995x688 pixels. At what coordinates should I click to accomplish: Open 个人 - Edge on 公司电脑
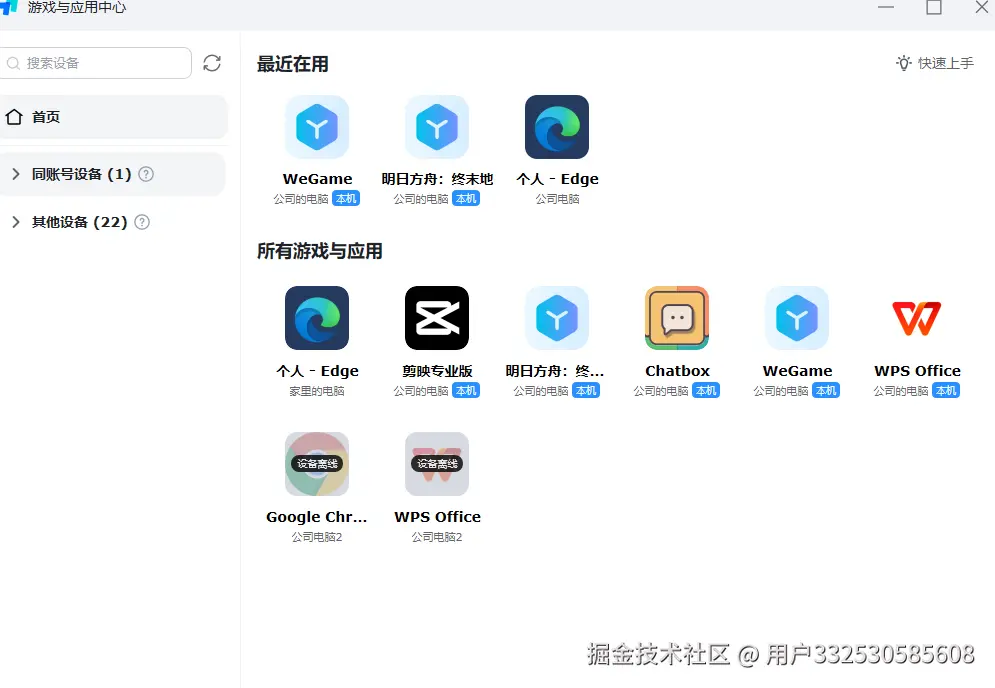pos(557,127)
